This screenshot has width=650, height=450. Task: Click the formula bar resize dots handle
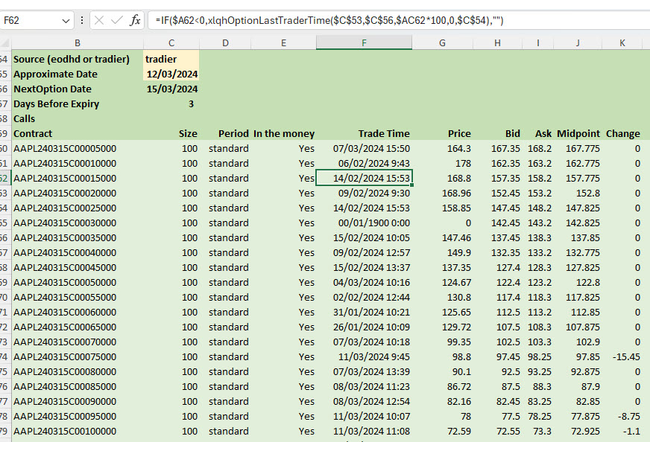click(83, 19)
